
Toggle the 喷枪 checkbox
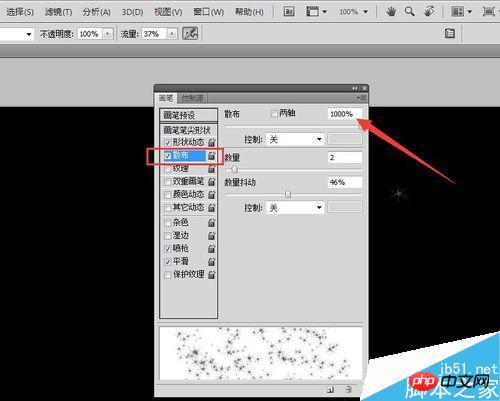coord(168,249)
